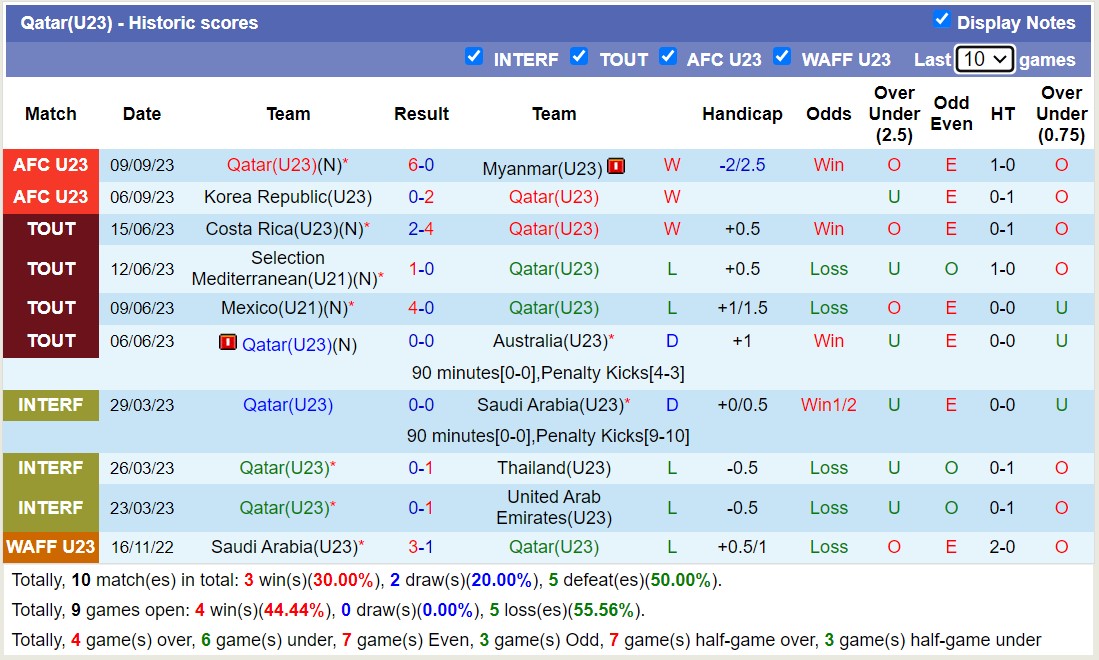This screenshot has height=660, width=1099.
Task: Uncheck the INTERF filter checkbox
Action: click(474, 57)
